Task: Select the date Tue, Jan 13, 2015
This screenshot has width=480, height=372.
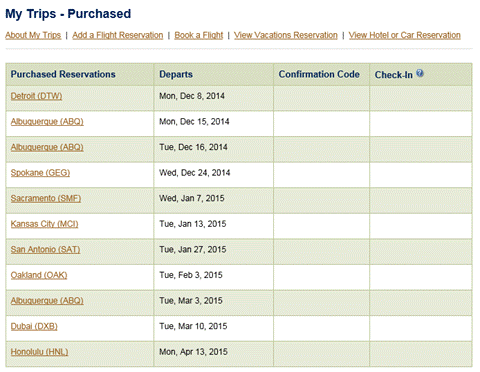Action: pos(193,224)
